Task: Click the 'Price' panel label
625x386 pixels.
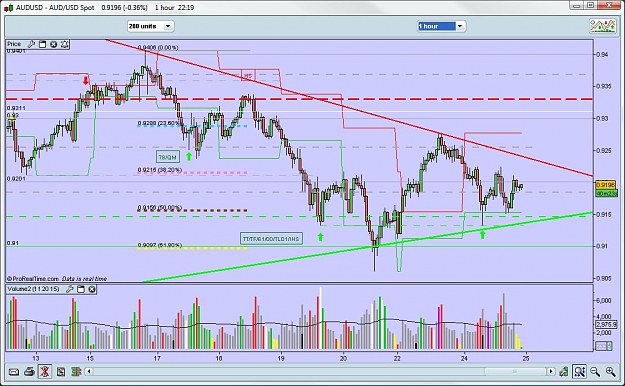Action: point(14,44)
